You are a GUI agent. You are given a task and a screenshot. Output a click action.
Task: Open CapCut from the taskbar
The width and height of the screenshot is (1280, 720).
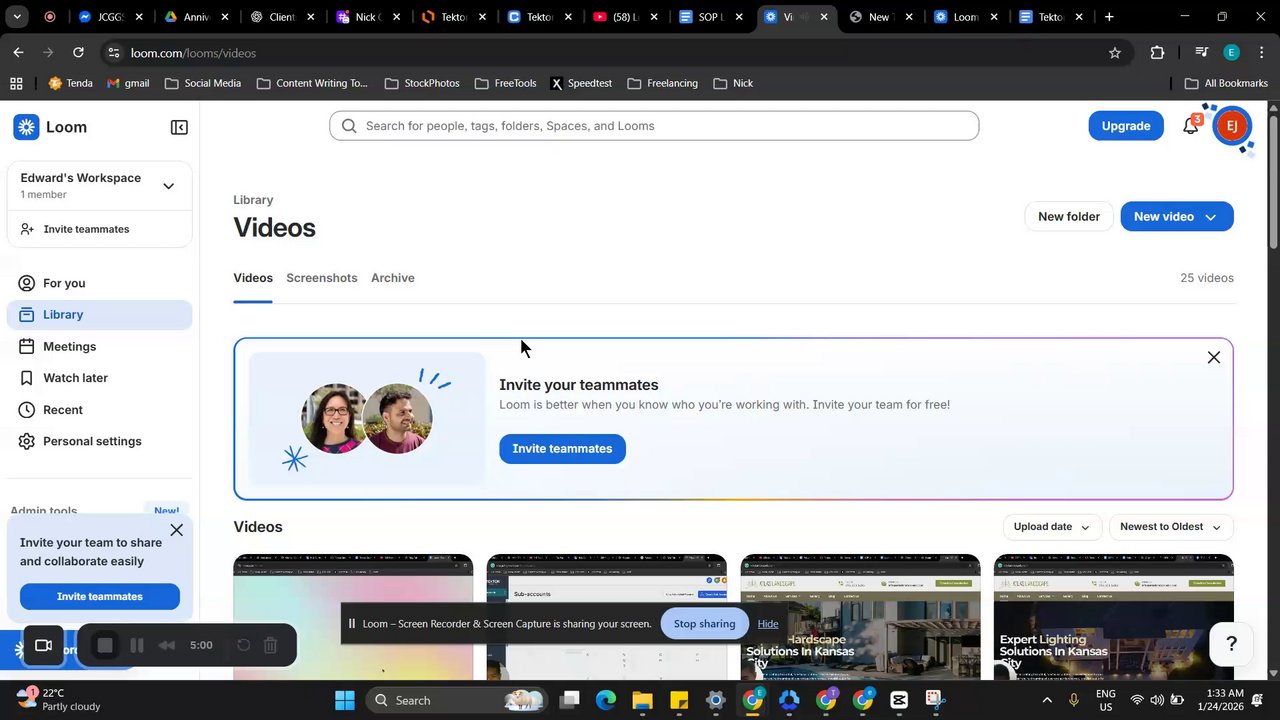tap(899, 700)
